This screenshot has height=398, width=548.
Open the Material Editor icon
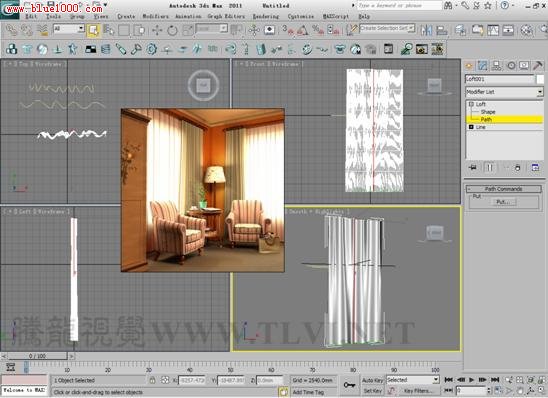coord(527,30)
